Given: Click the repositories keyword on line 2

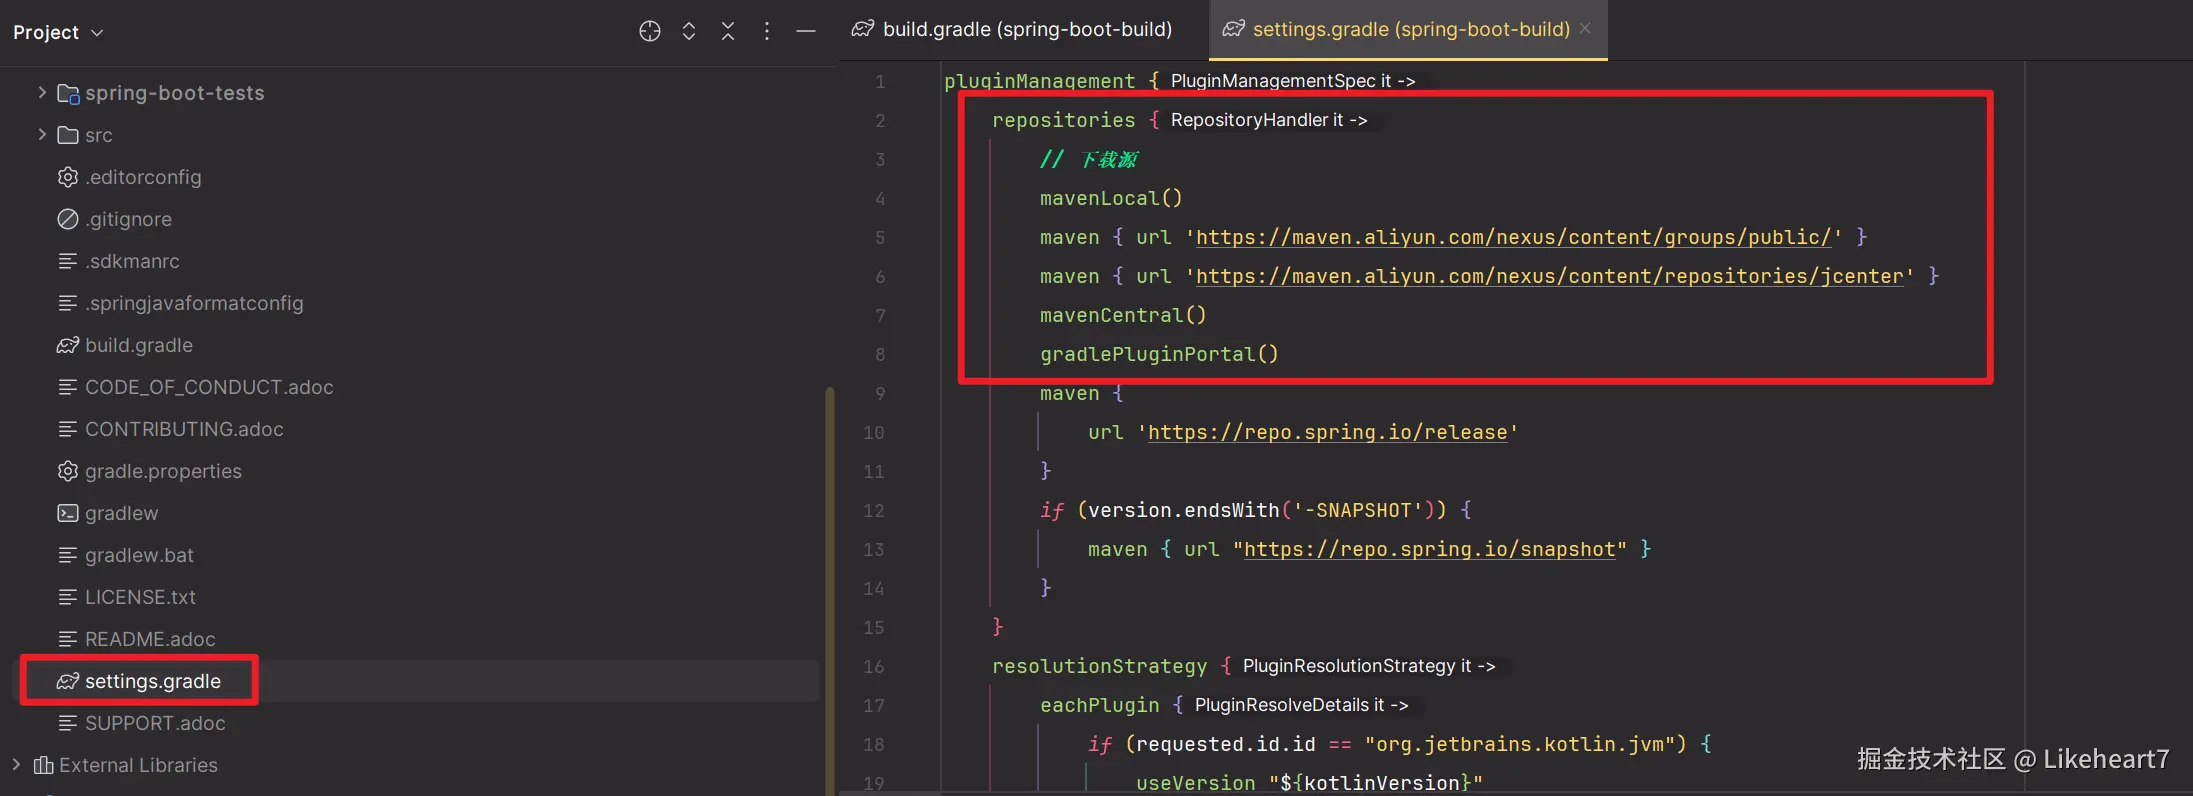Looking at the screenshot, I should click(1063, 120).
